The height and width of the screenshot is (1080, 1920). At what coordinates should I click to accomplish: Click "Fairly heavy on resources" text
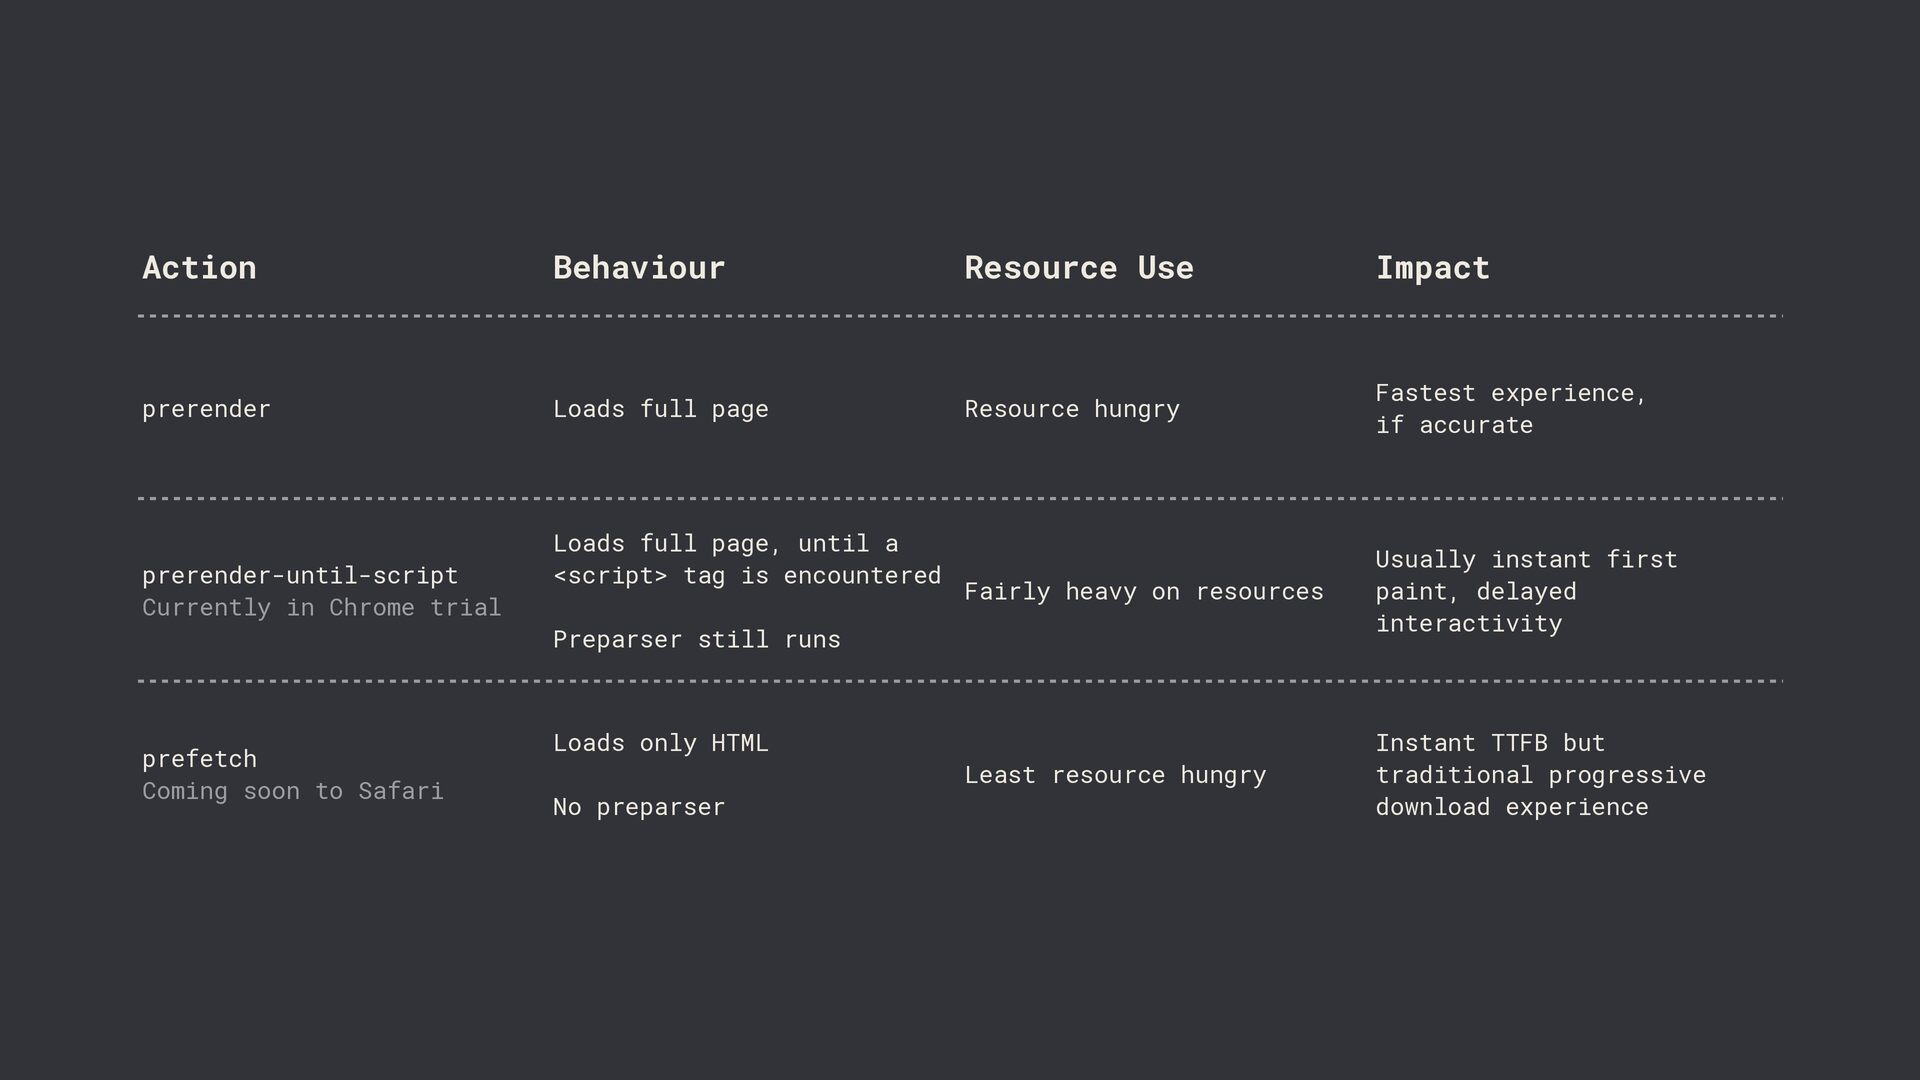1143,591
